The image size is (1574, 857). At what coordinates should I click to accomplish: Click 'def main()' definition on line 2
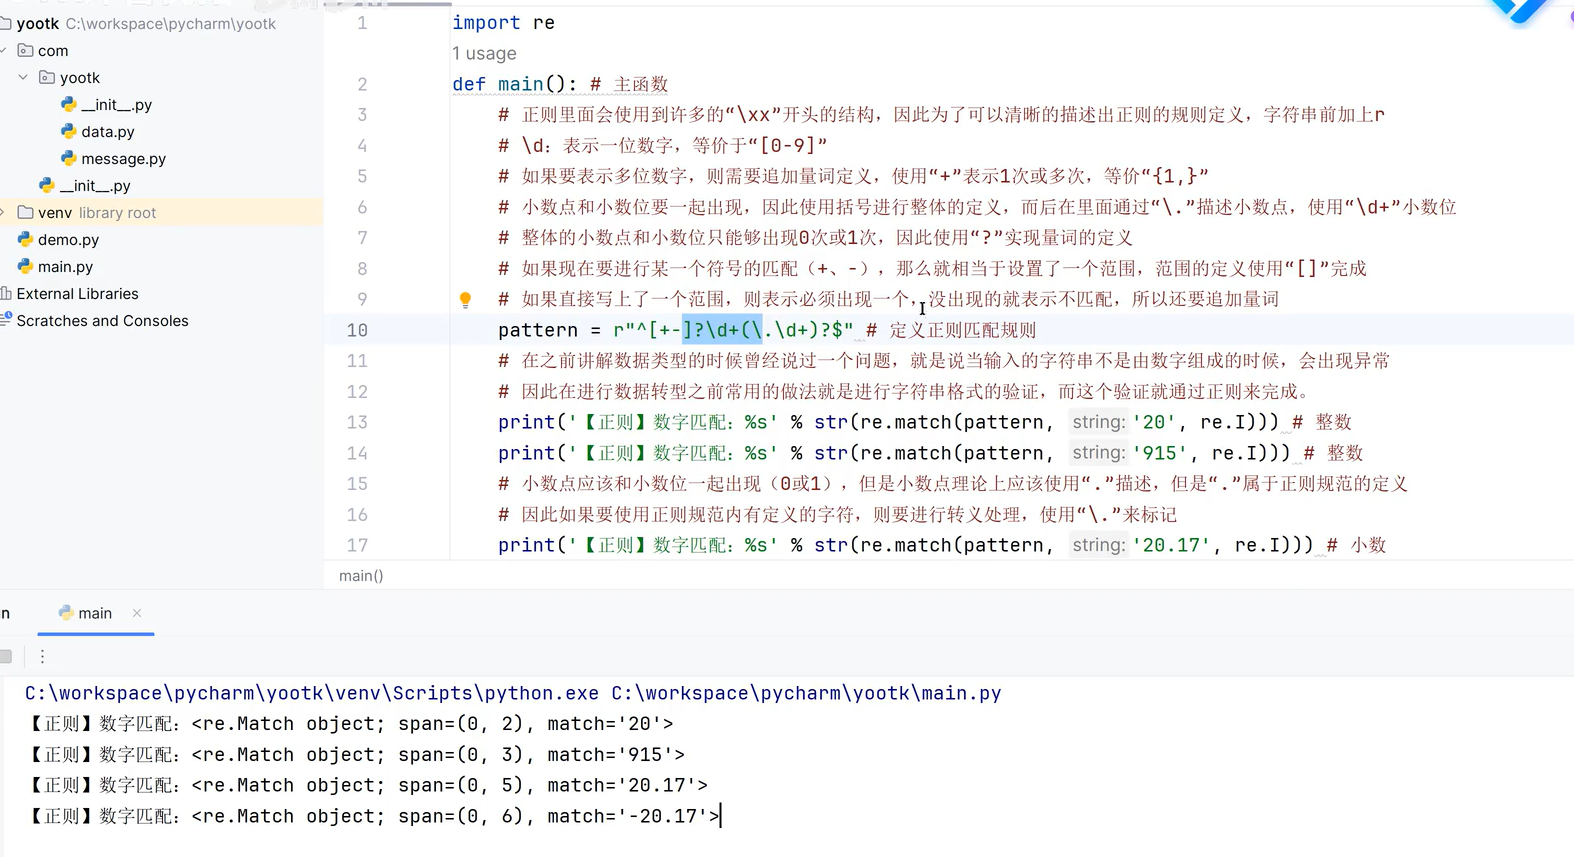pos(514,84)
